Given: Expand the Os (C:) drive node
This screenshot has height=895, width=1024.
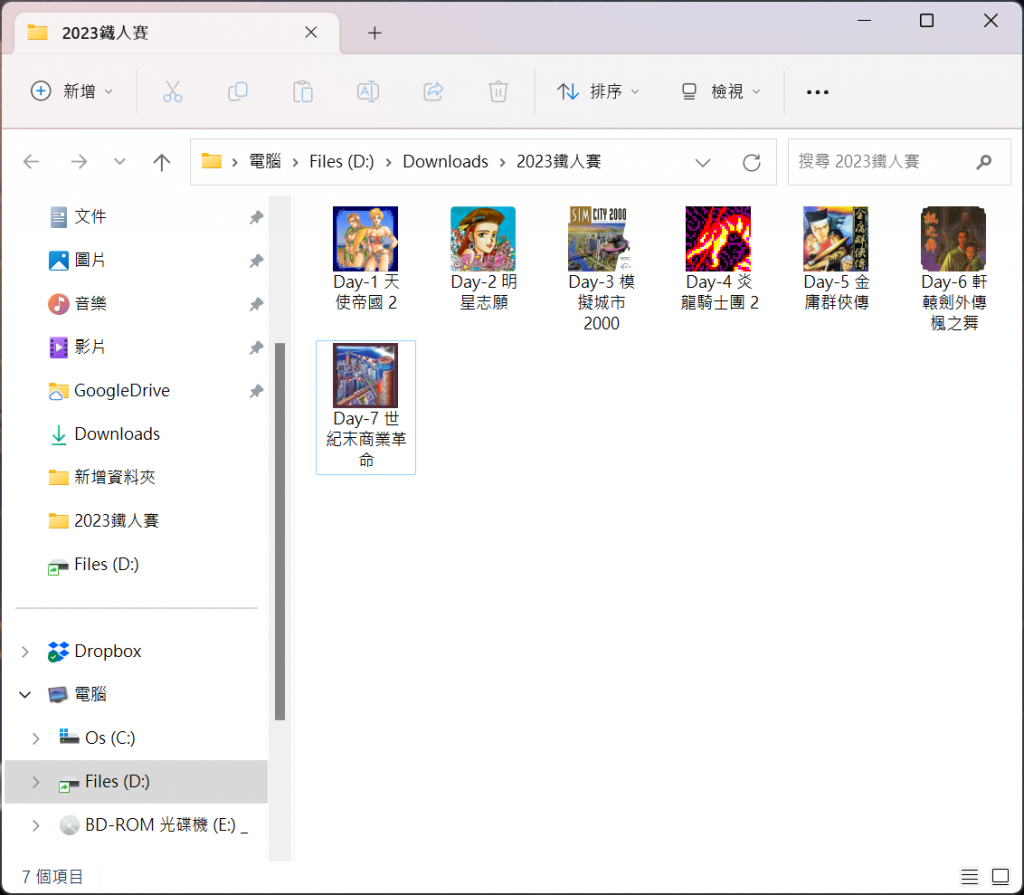Looking at the screenshot, I should coord(36,738).
